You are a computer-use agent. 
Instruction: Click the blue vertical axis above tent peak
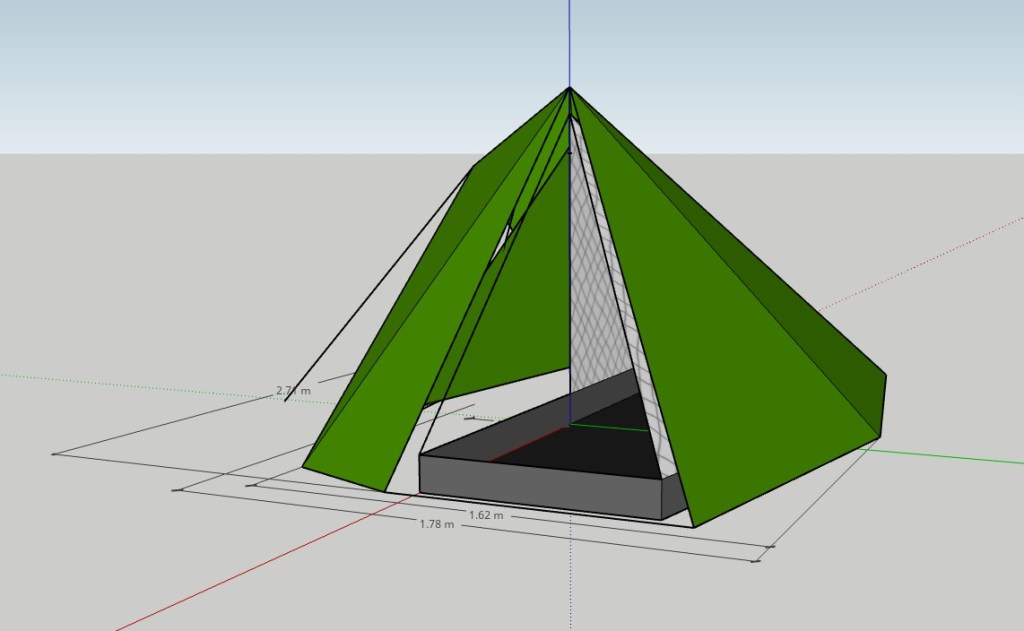point(570,40)
